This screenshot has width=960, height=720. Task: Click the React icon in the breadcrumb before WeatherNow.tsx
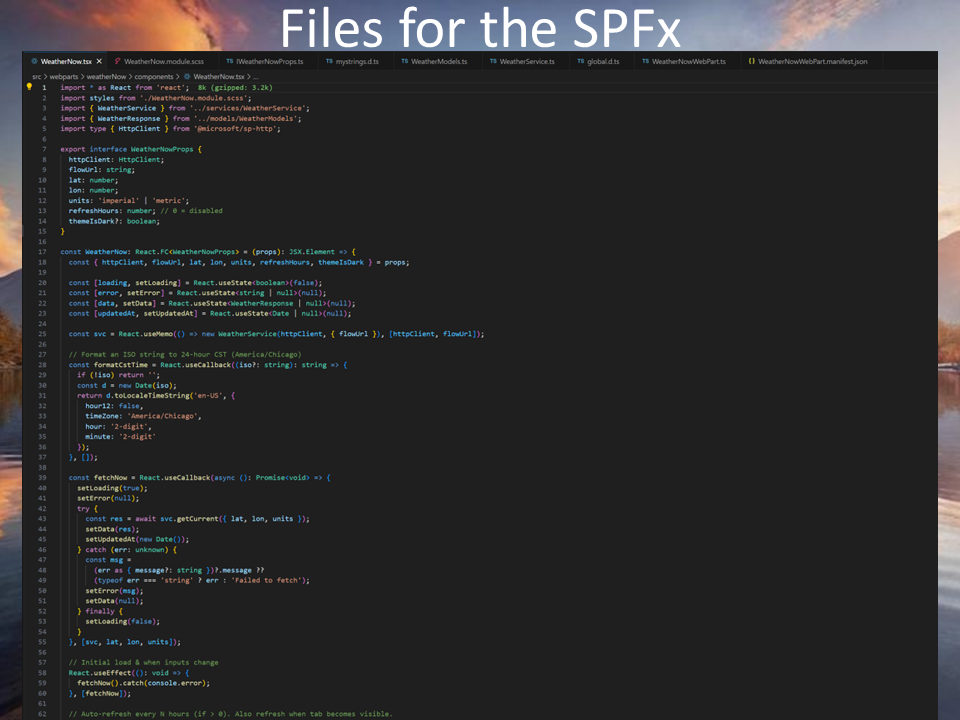pos(187,77)
